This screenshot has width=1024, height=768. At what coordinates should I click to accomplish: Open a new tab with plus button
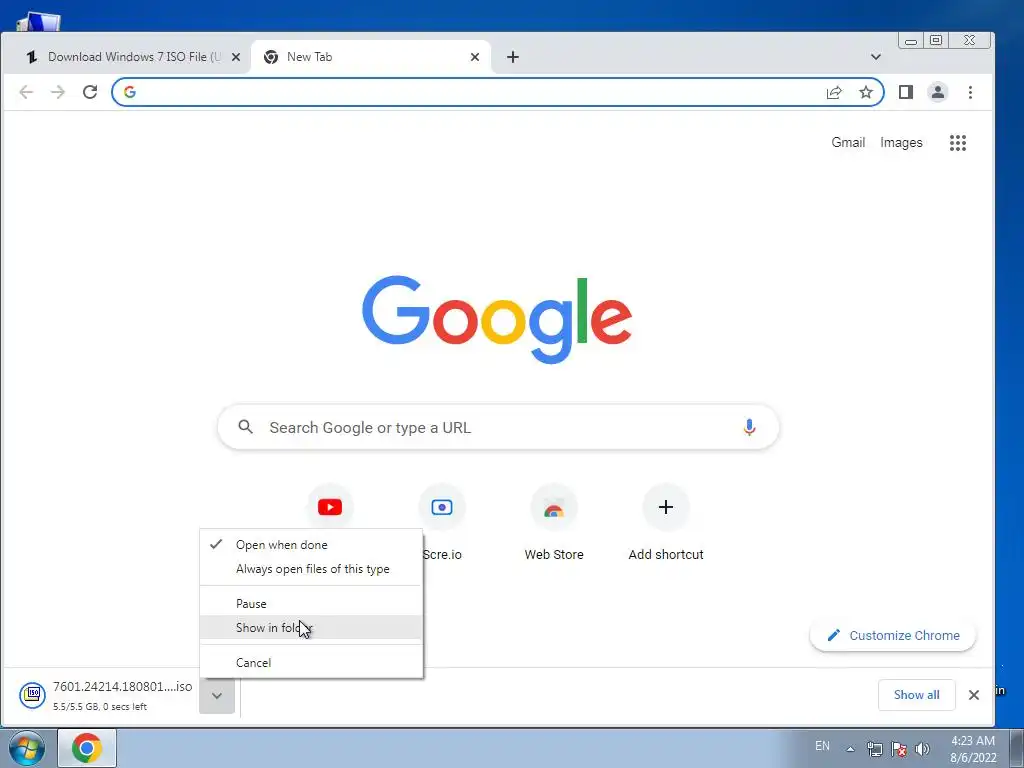(513, 57)
